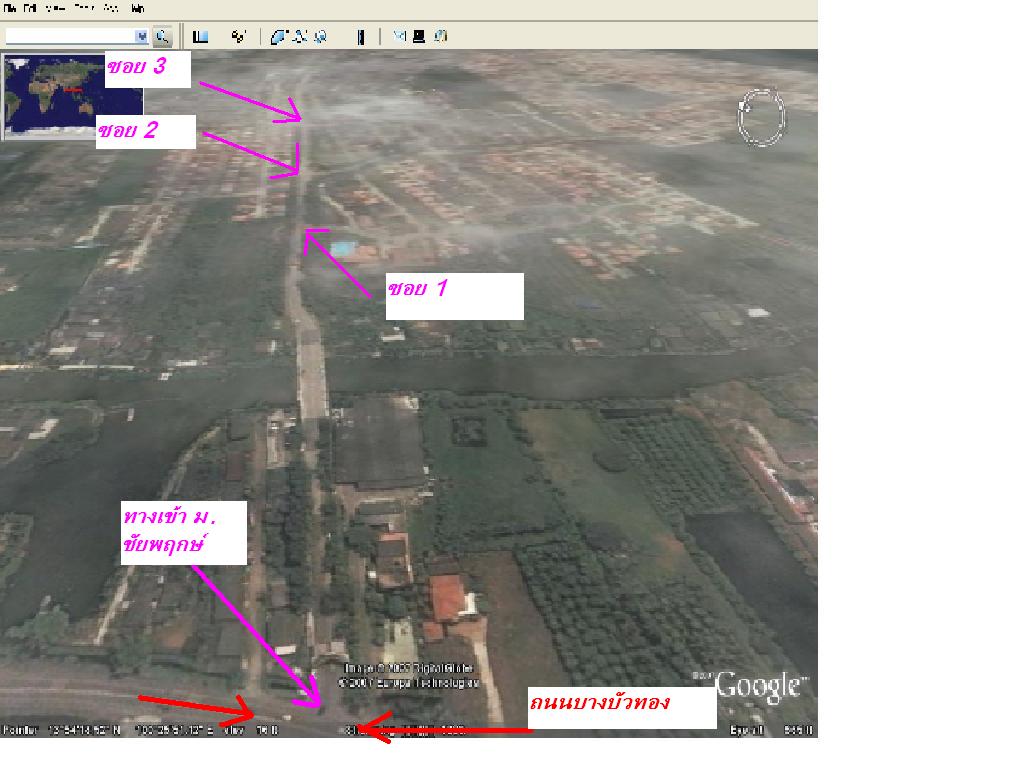This screenshot has height=768, width=1024.
Task: Click the add path toolbar icon
Action: click(x=300, y=37)
